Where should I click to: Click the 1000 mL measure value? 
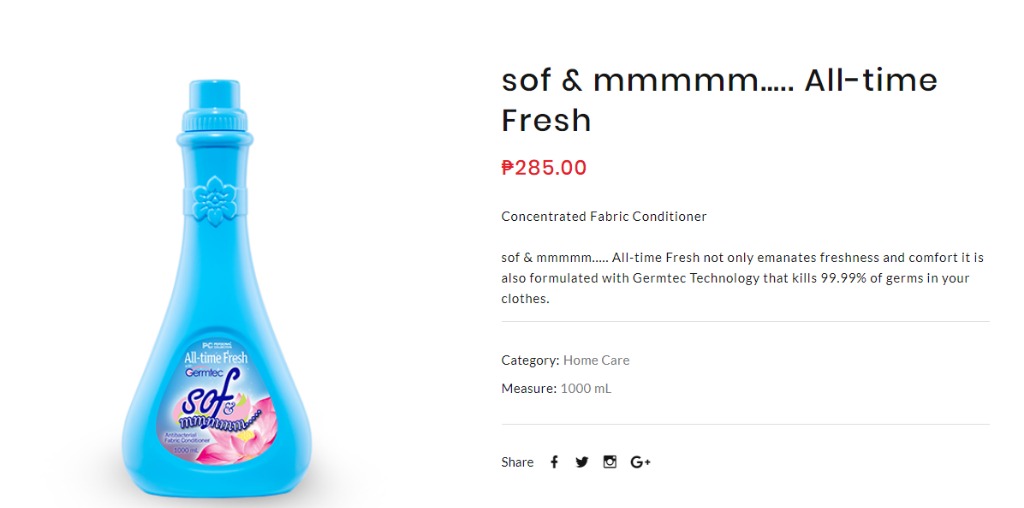(585, 388)
